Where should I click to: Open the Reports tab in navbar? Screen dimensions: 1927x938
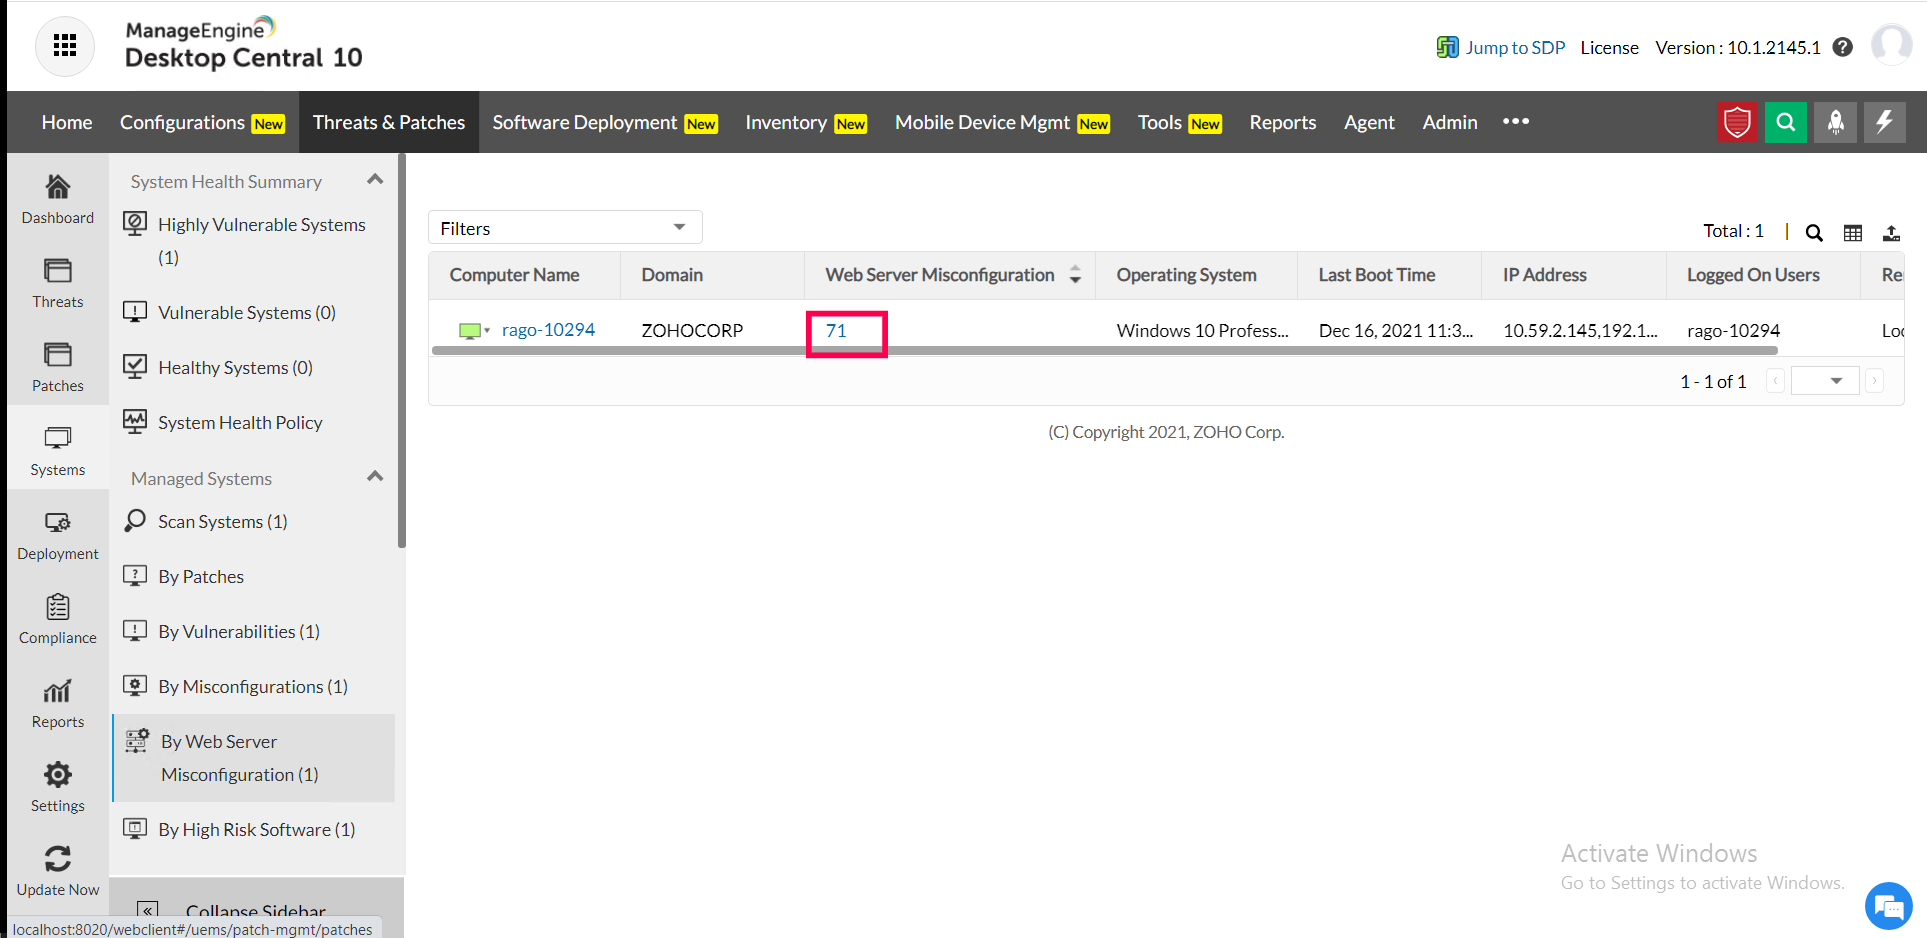[1283, 122]
